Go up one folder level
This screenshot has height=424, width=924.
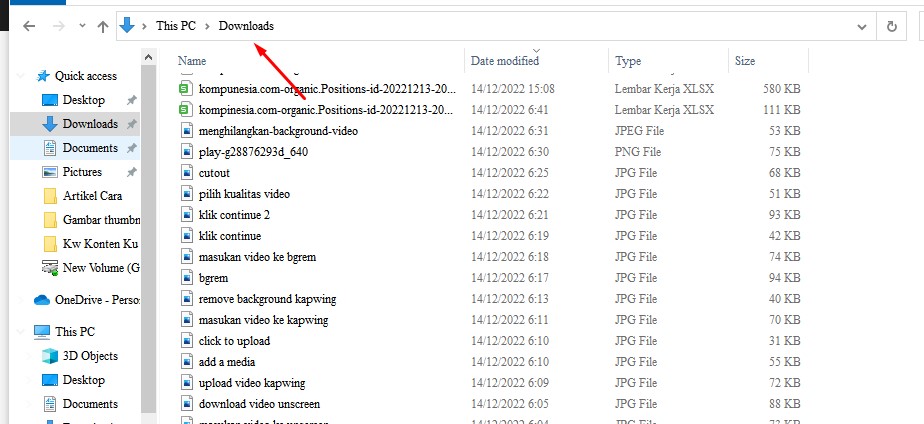(x=103, y=26)
